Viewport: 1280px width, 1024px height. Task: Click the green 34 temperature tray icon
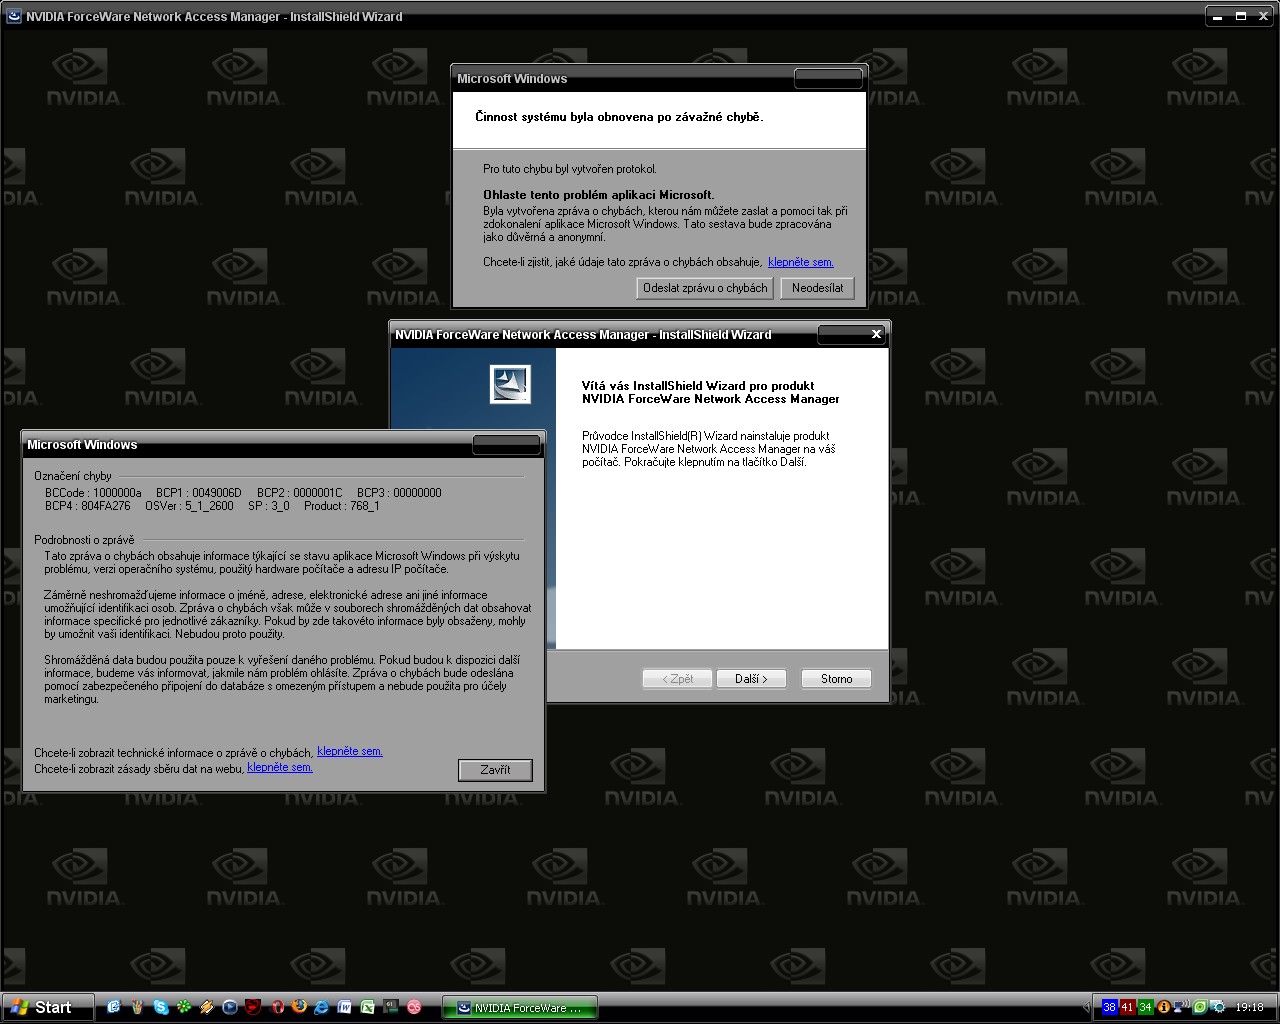pyautogui.click(x=1146, y=1007)
